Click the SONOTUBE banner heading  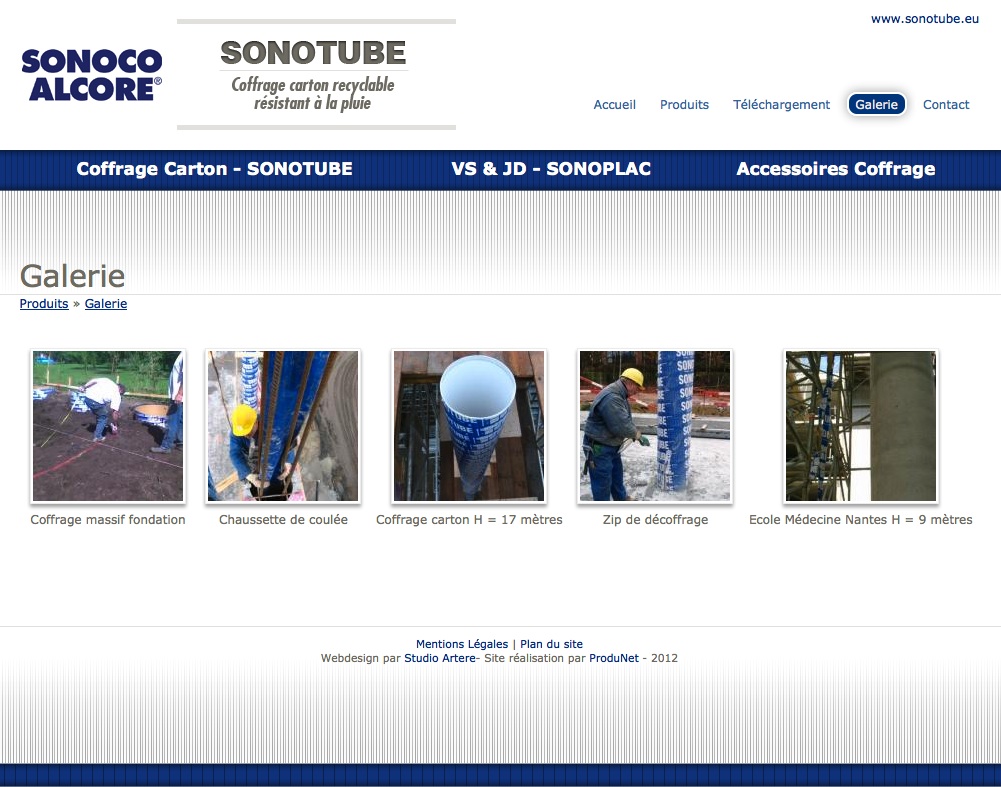click(313, 52)
